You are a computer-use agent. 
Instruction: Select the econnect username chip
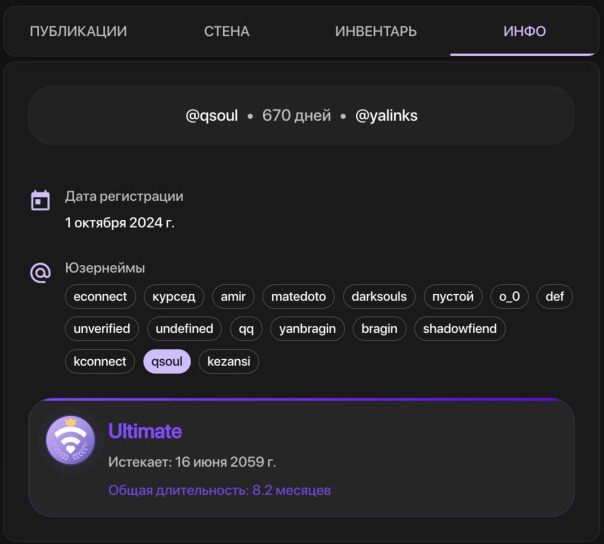tap(100, 296)
